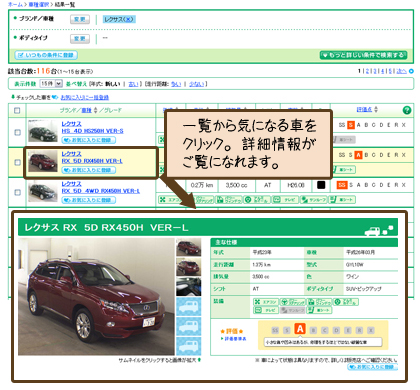Click the RX 5D 4WD car thumbnail
420x390 pixels.
coord(43,192)
